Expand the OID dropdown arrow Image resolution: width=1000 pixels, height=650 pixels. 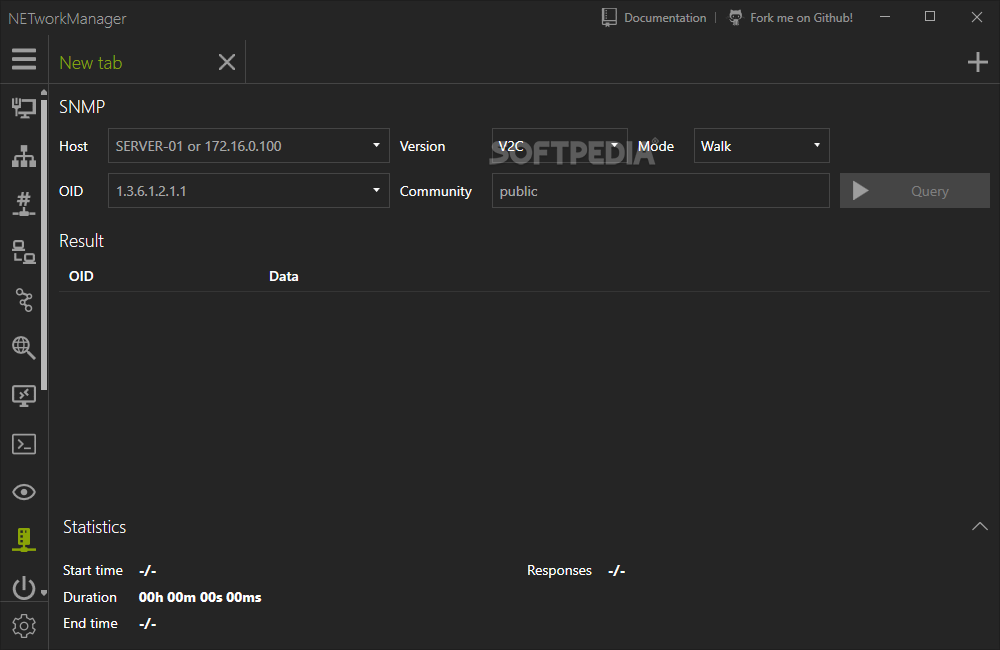click(376, 190)
